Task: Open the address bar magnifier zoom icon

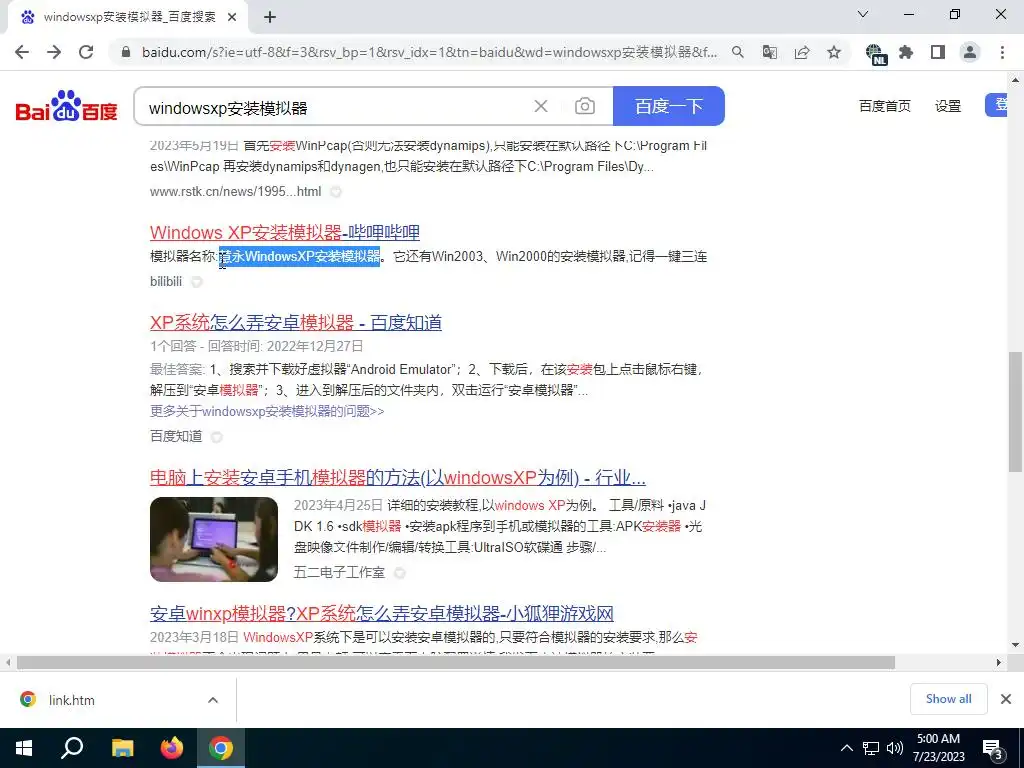Action: pos(737,52)
